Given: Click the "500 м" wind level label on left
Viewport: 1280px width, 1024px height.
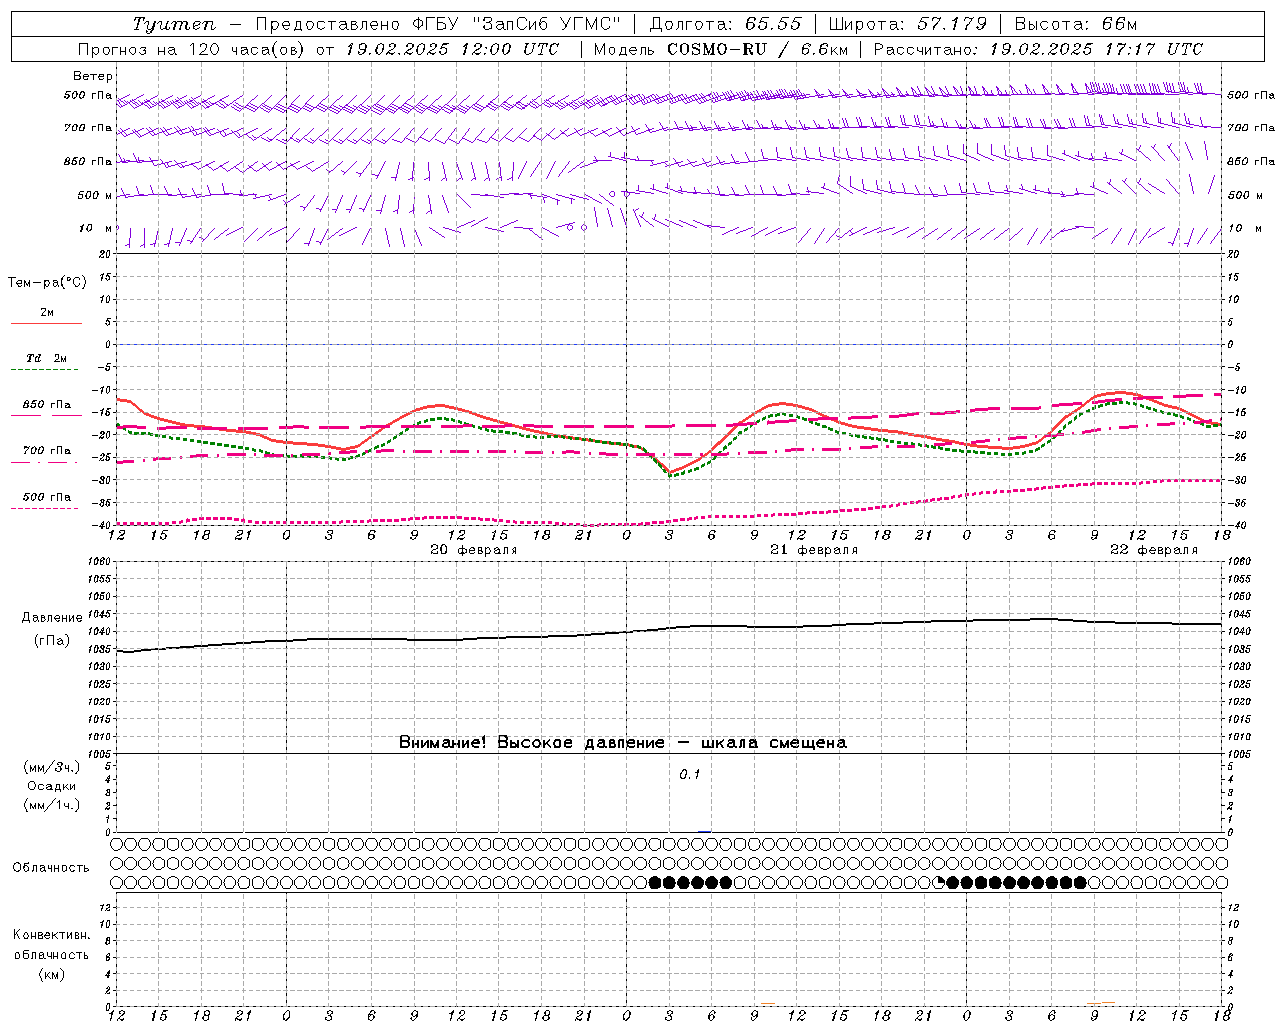Looking at the screenshot, I should [95, 195].
